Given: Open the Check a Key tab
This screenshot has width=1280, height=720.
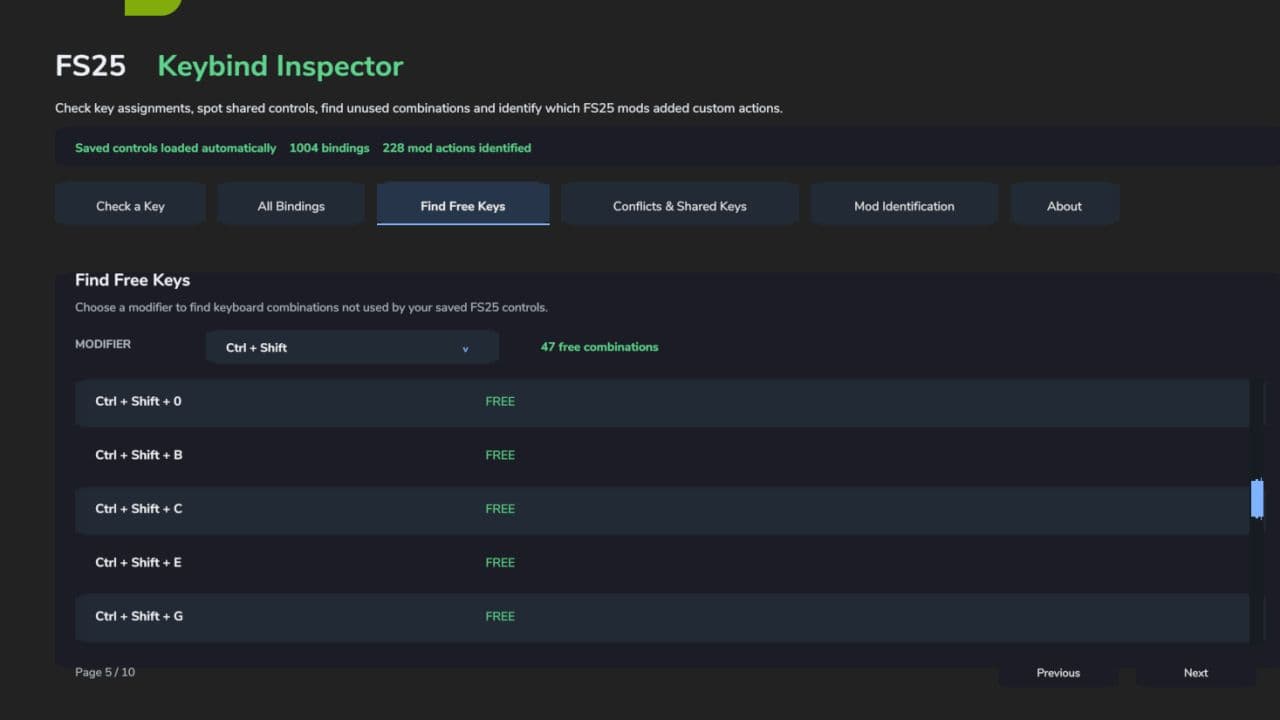Looking at the screenshot, I should click(x=130, y=205).
